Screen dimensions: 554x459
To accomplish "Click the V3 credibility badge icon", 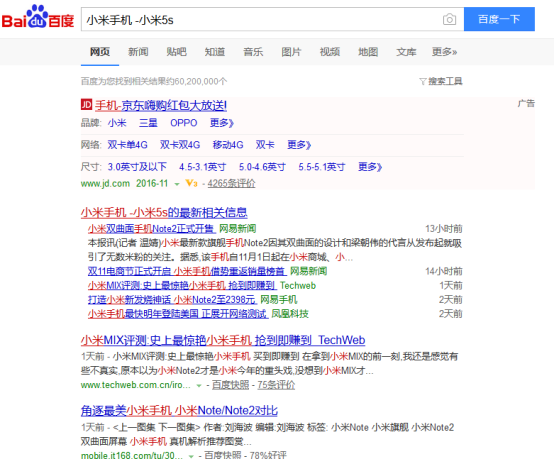I will tap(191, 183).
